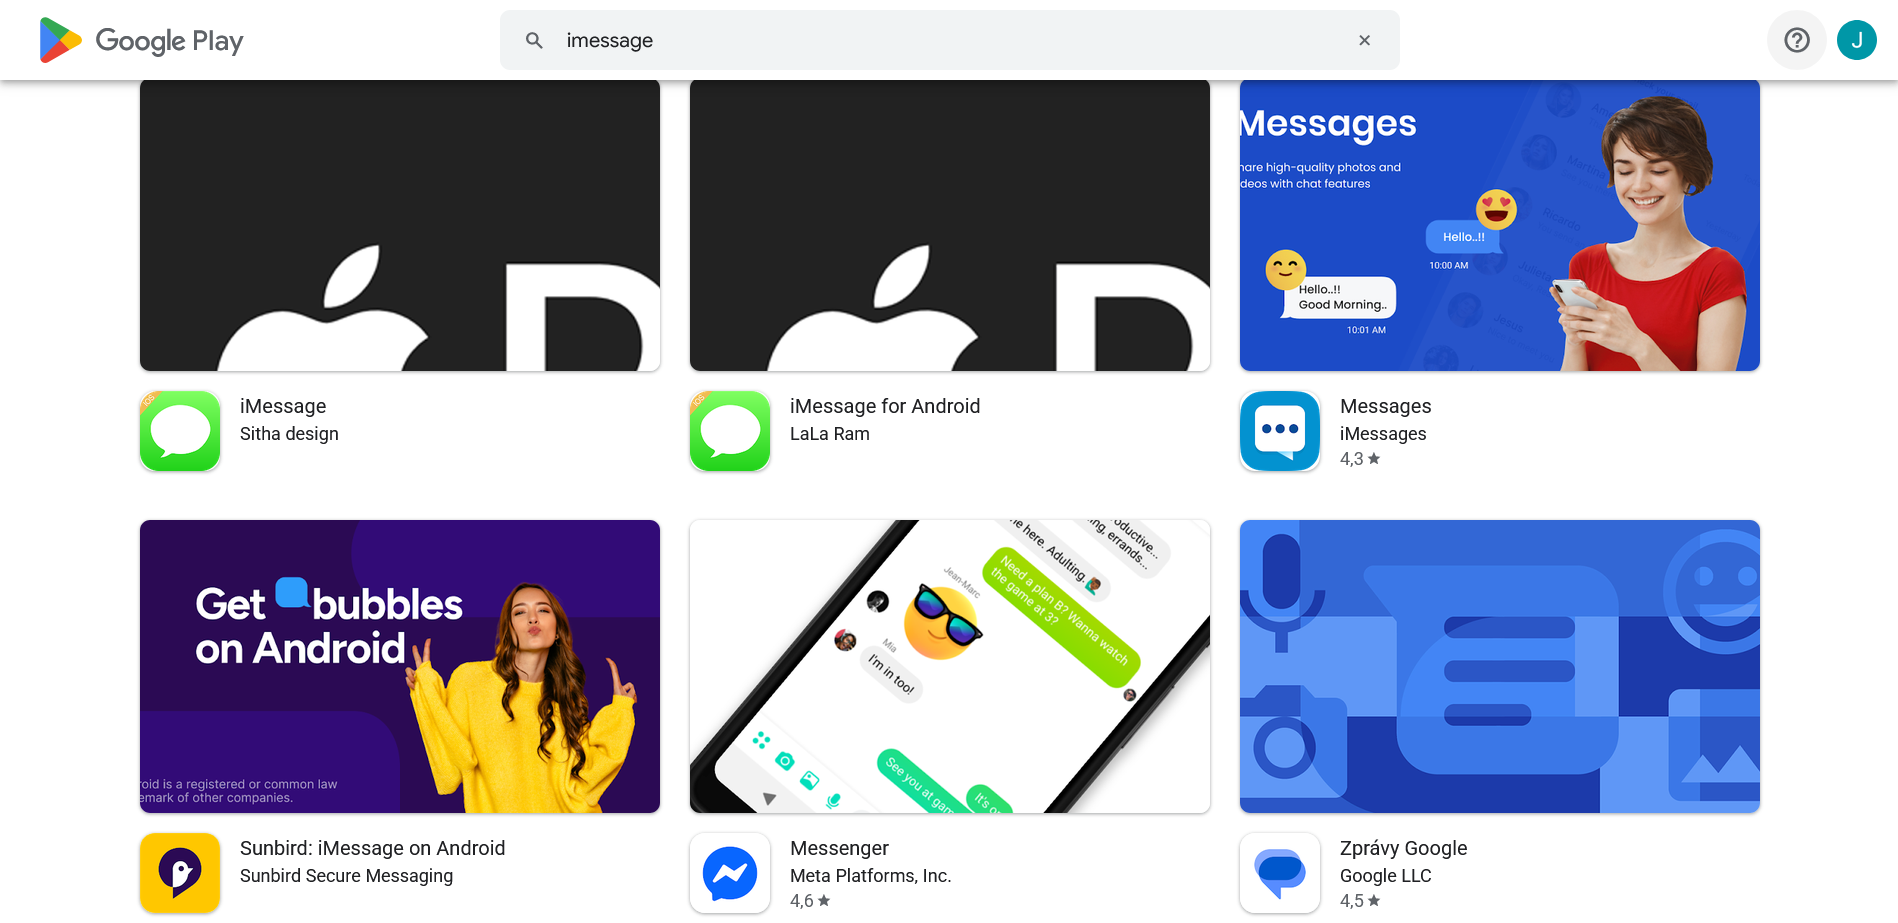Click the Meta Platforms, Inc. developer name
1898x923 pixels.
(870, 876)
